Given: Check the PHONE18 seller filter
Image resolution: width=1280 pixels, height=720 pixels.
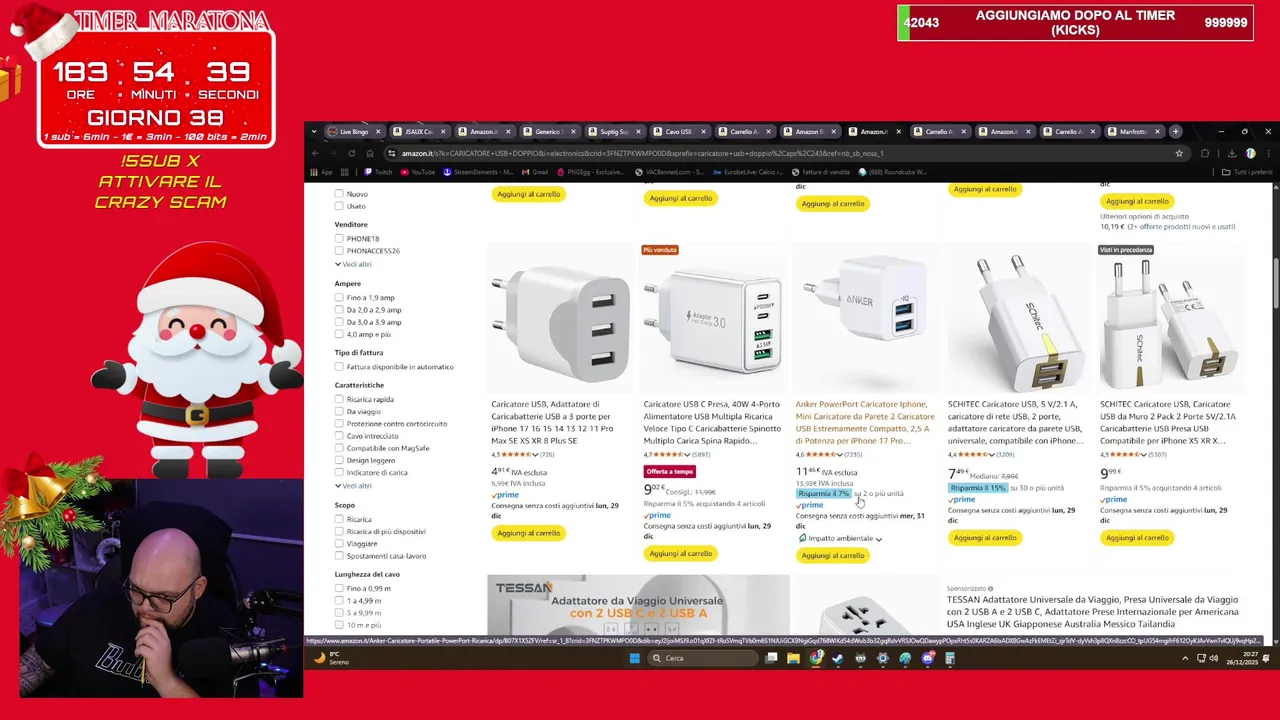Looking at the screenshot, I should (x=339, y=239).
